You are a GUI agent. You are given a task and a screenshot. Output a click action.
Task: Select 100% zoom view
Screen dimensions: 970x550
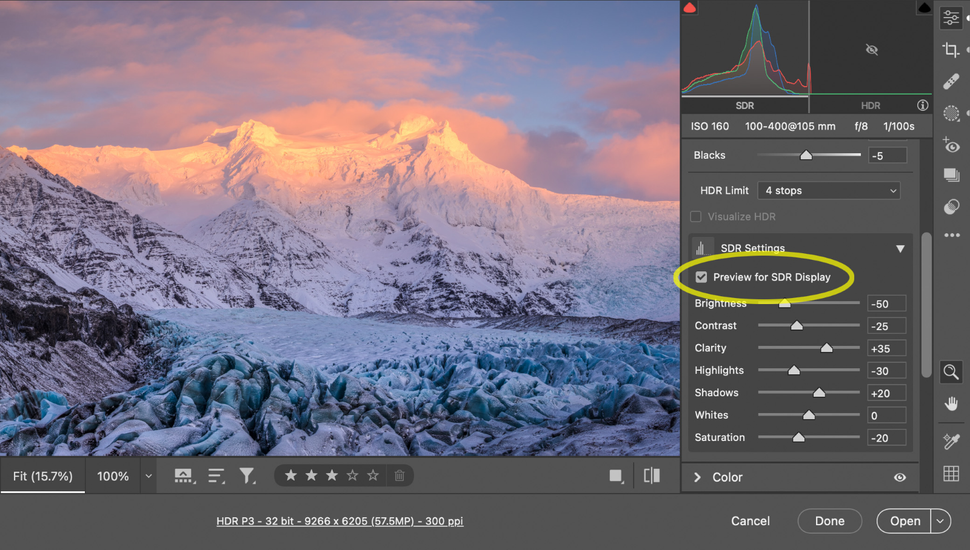(x=113, y=476)
